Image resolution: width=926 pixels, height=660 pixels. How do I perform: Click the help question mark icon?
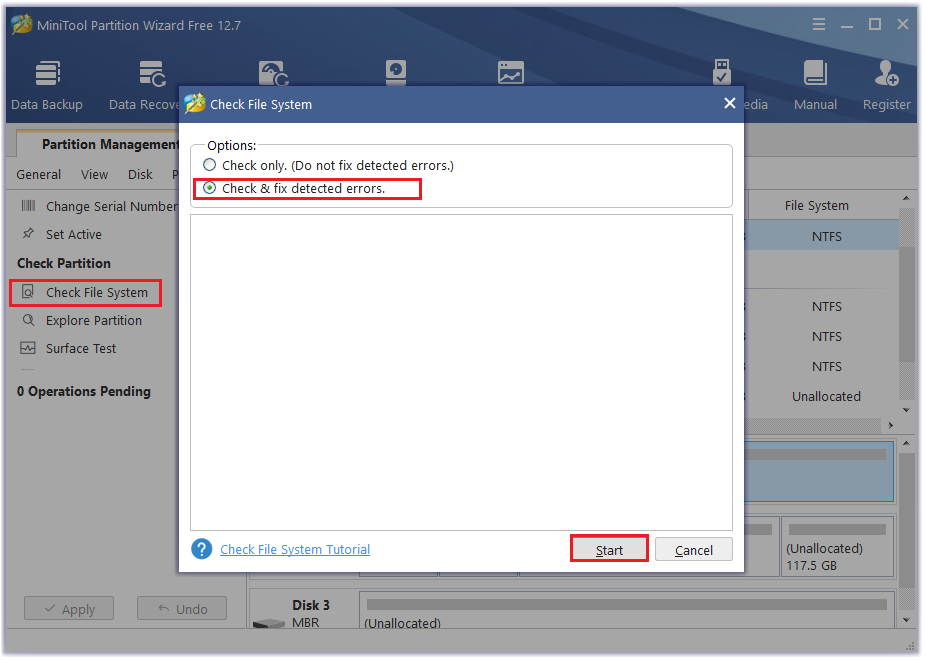[x=201, y=549]
